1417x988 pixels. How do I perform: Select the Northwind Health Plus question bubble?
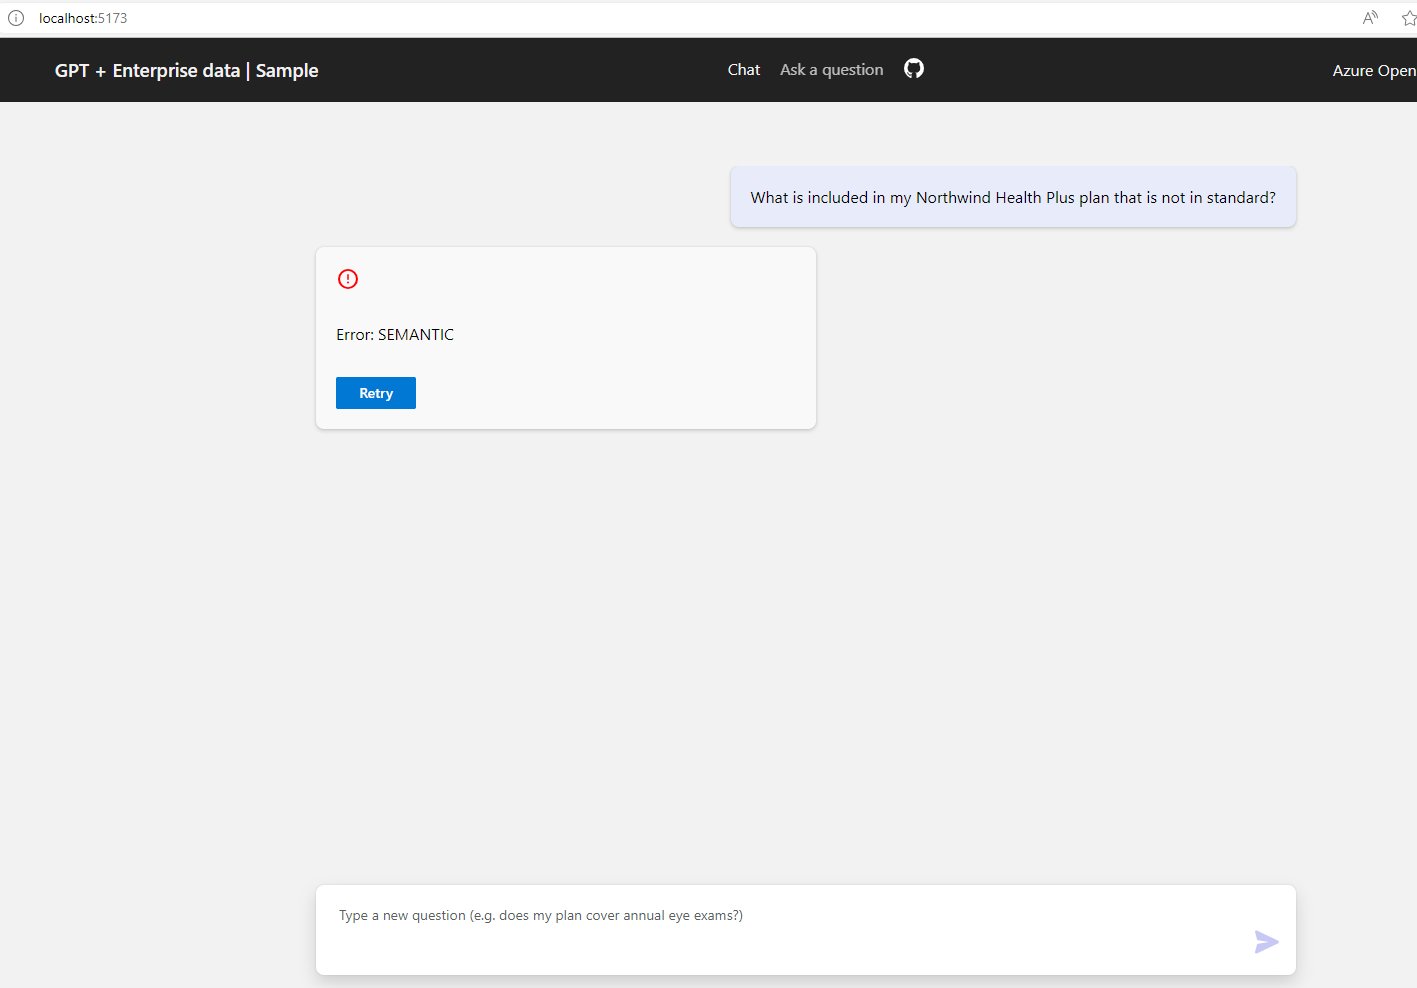tap(1013, 197)
